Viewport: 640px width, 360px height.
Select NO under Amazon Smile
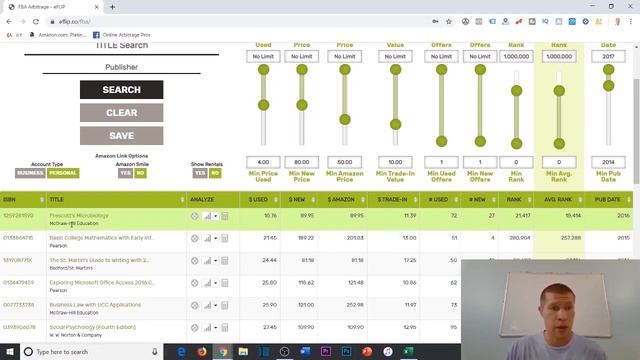point(140,173)
